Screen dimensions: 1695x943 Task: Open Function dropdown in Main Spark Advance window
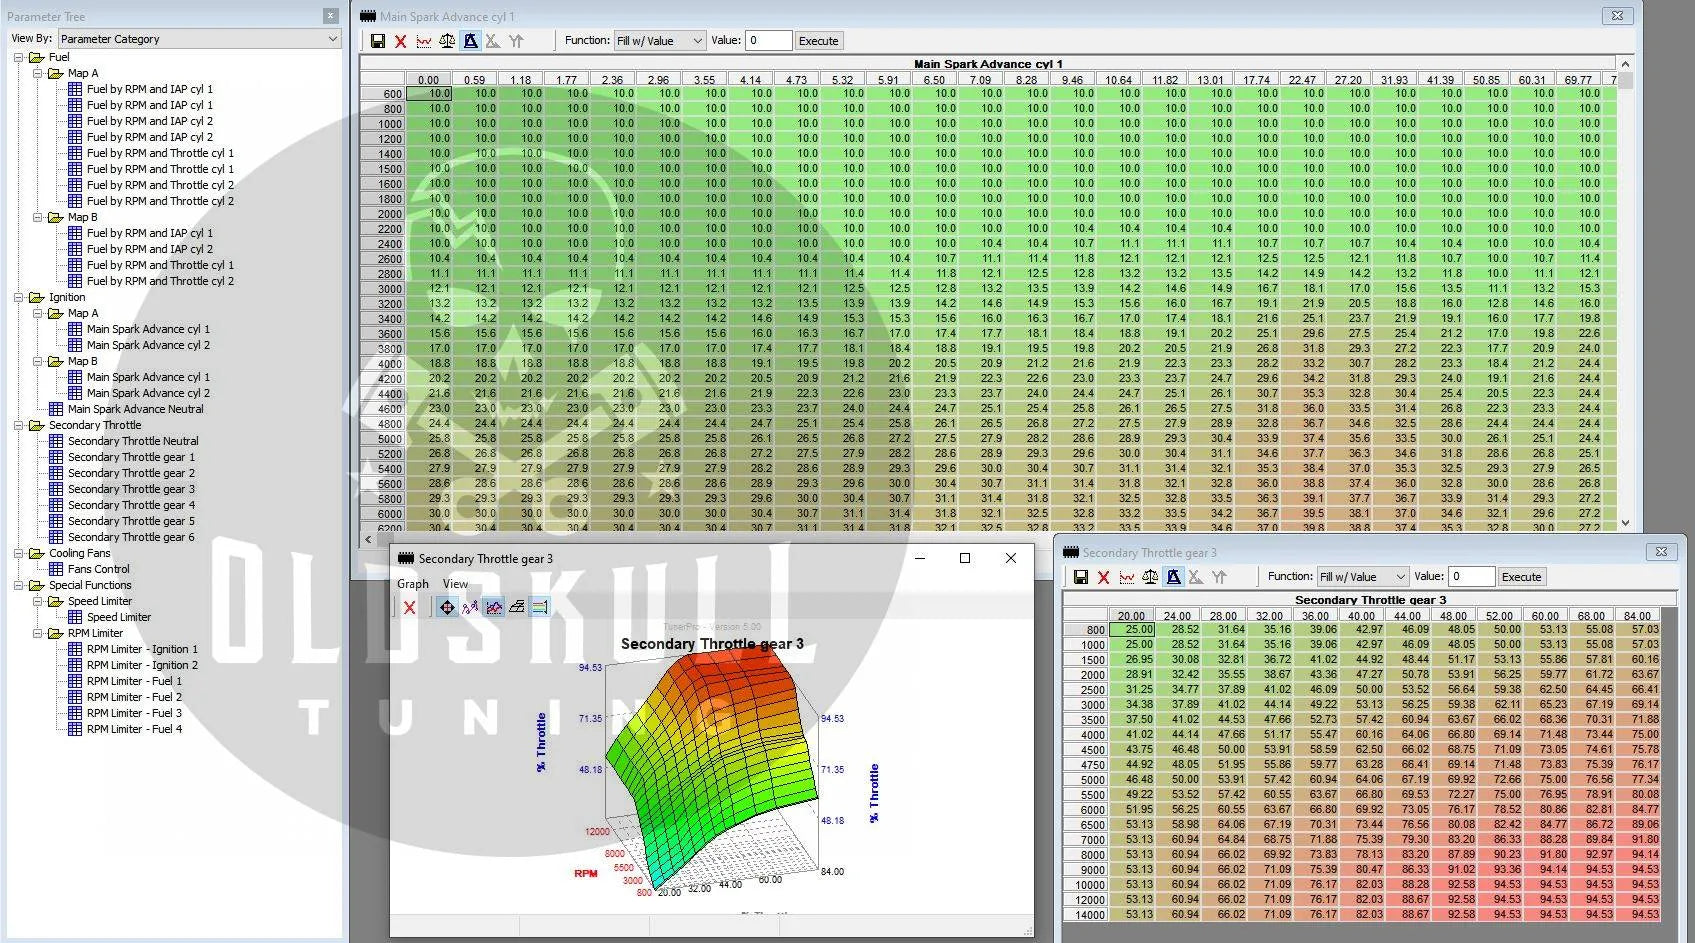[659, 41]
